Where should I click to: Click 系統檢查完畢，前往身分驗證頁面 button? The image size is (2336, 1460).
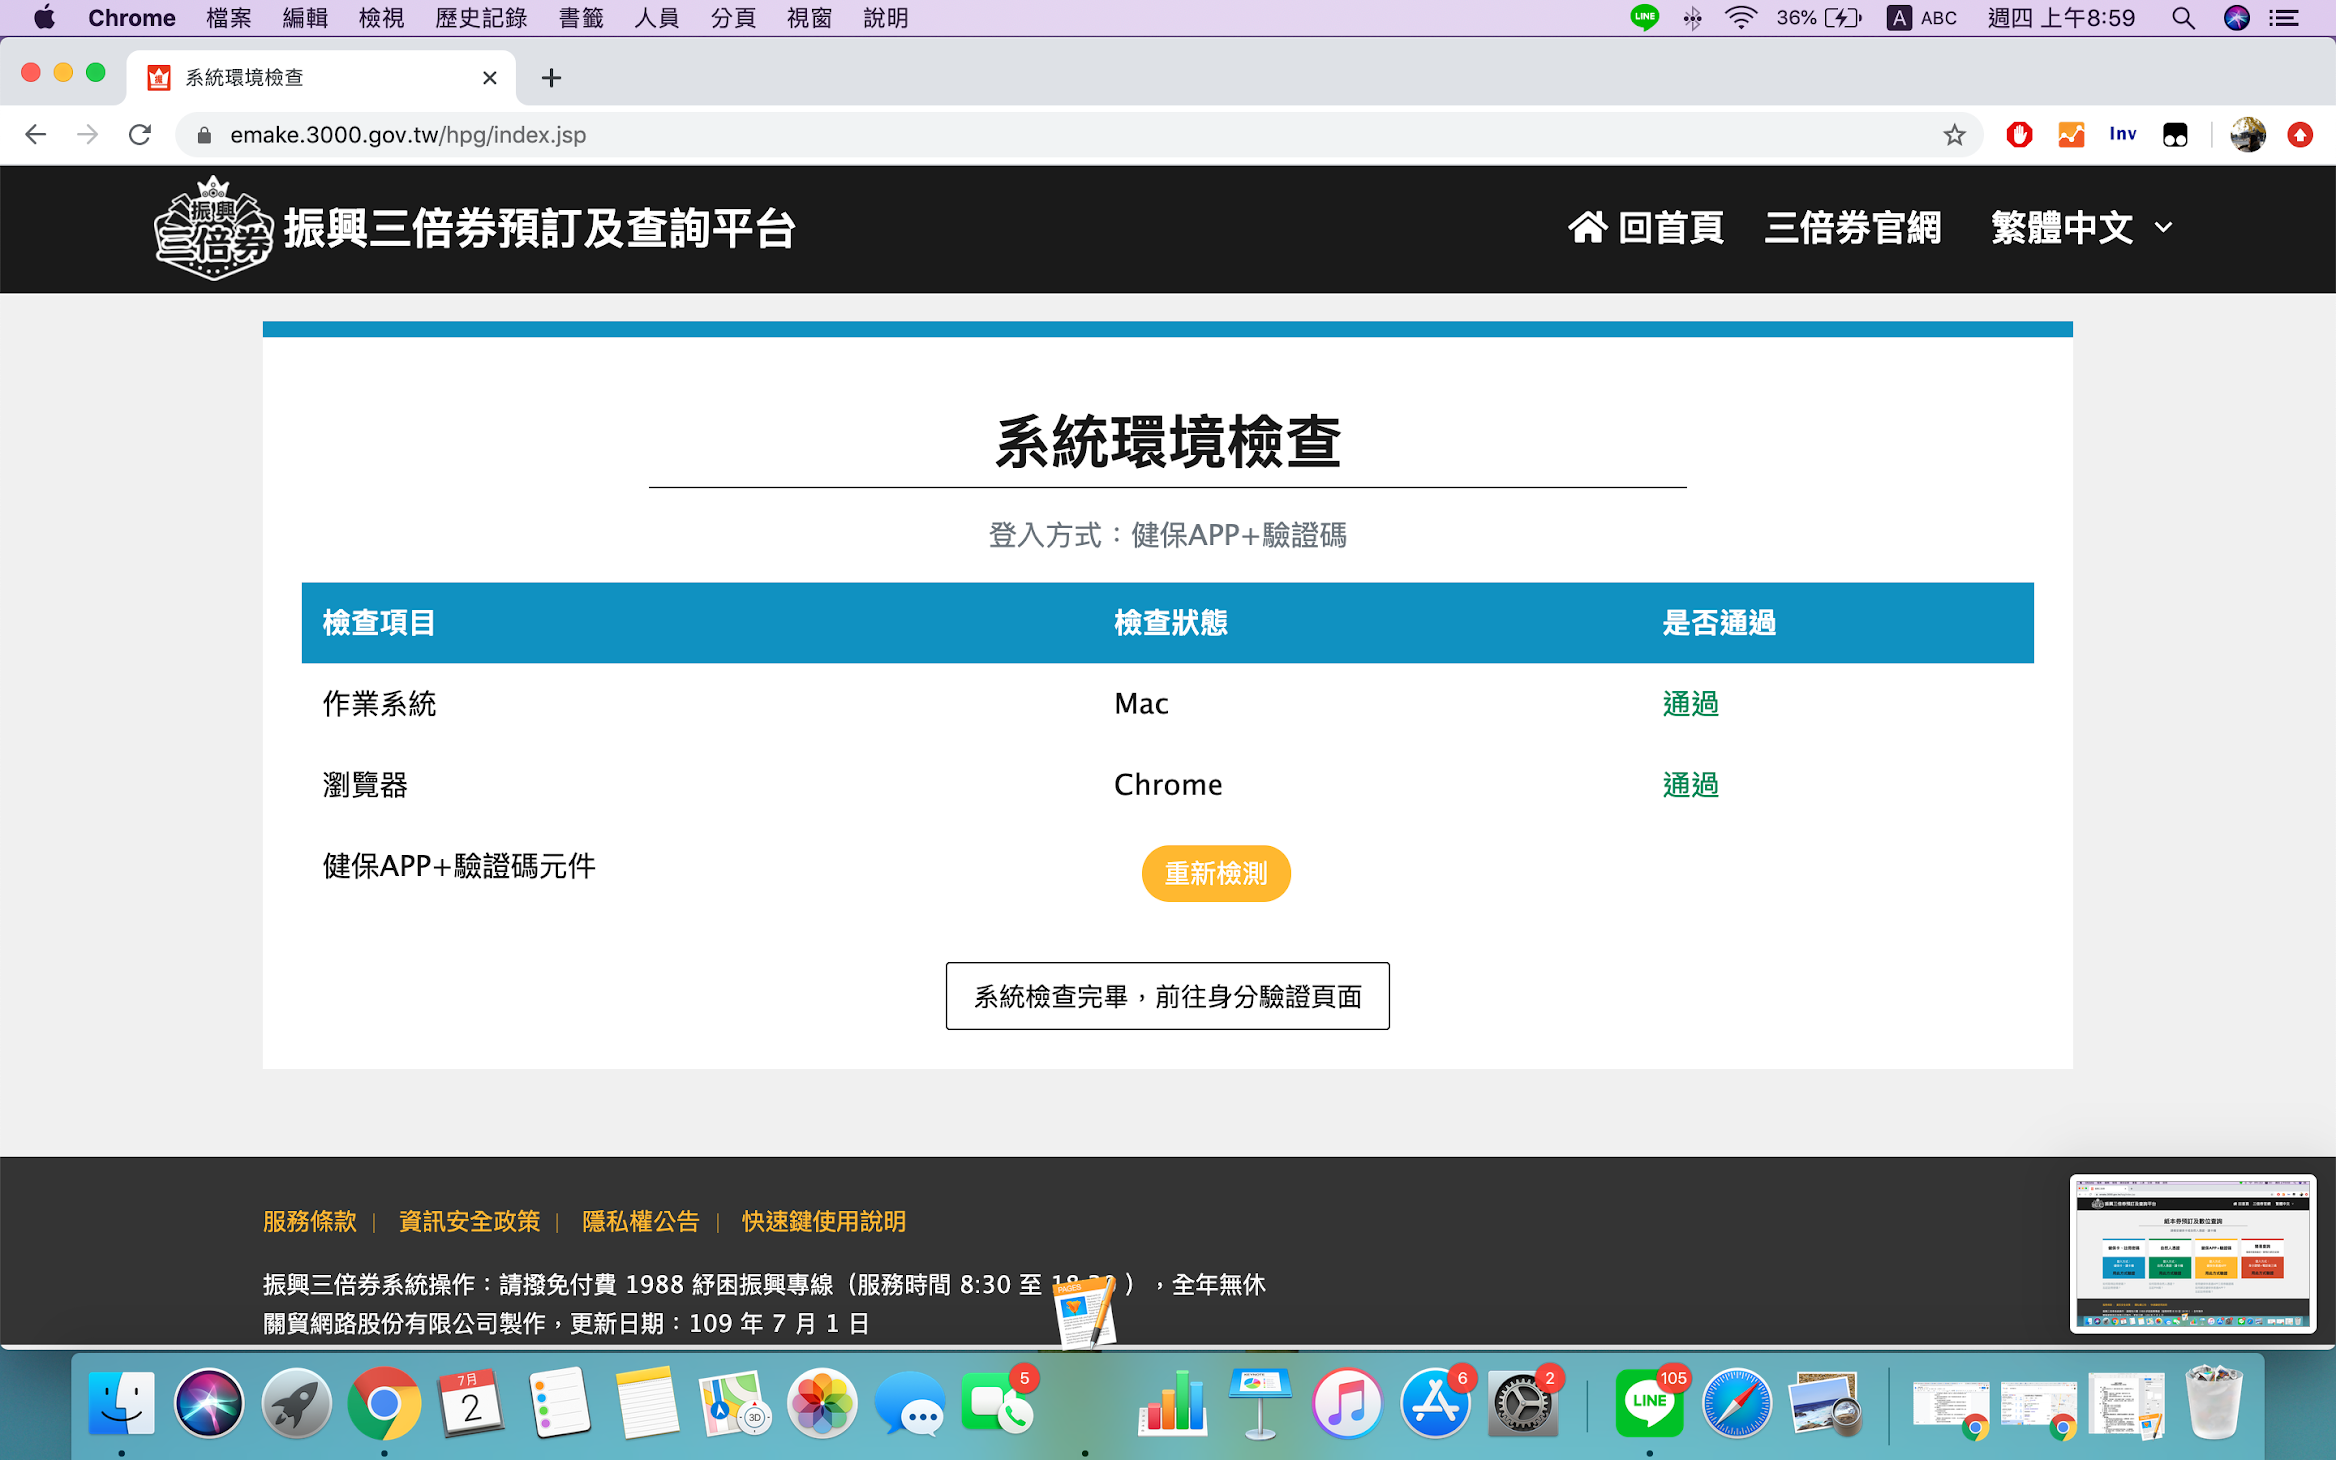click(x=1167, y=996)
